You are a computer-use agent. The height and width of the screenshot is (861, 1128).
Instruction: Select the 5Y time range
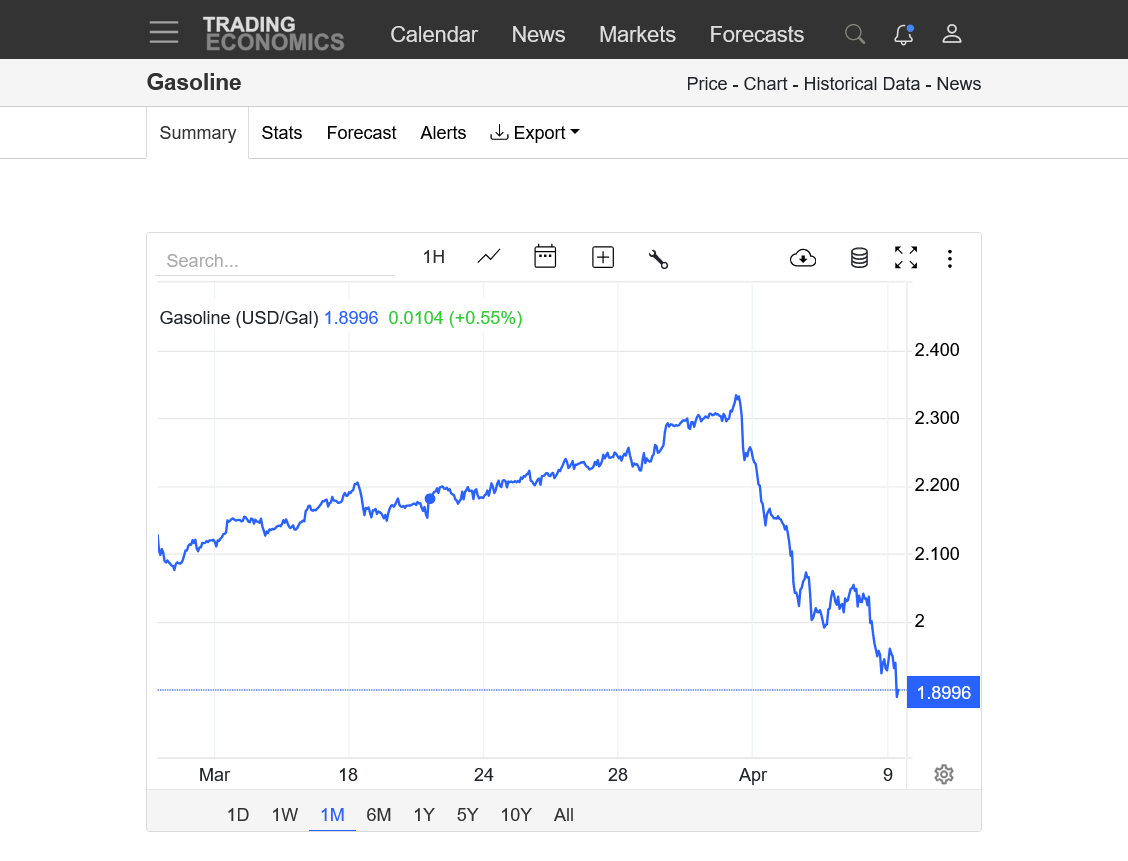[468, 815]
